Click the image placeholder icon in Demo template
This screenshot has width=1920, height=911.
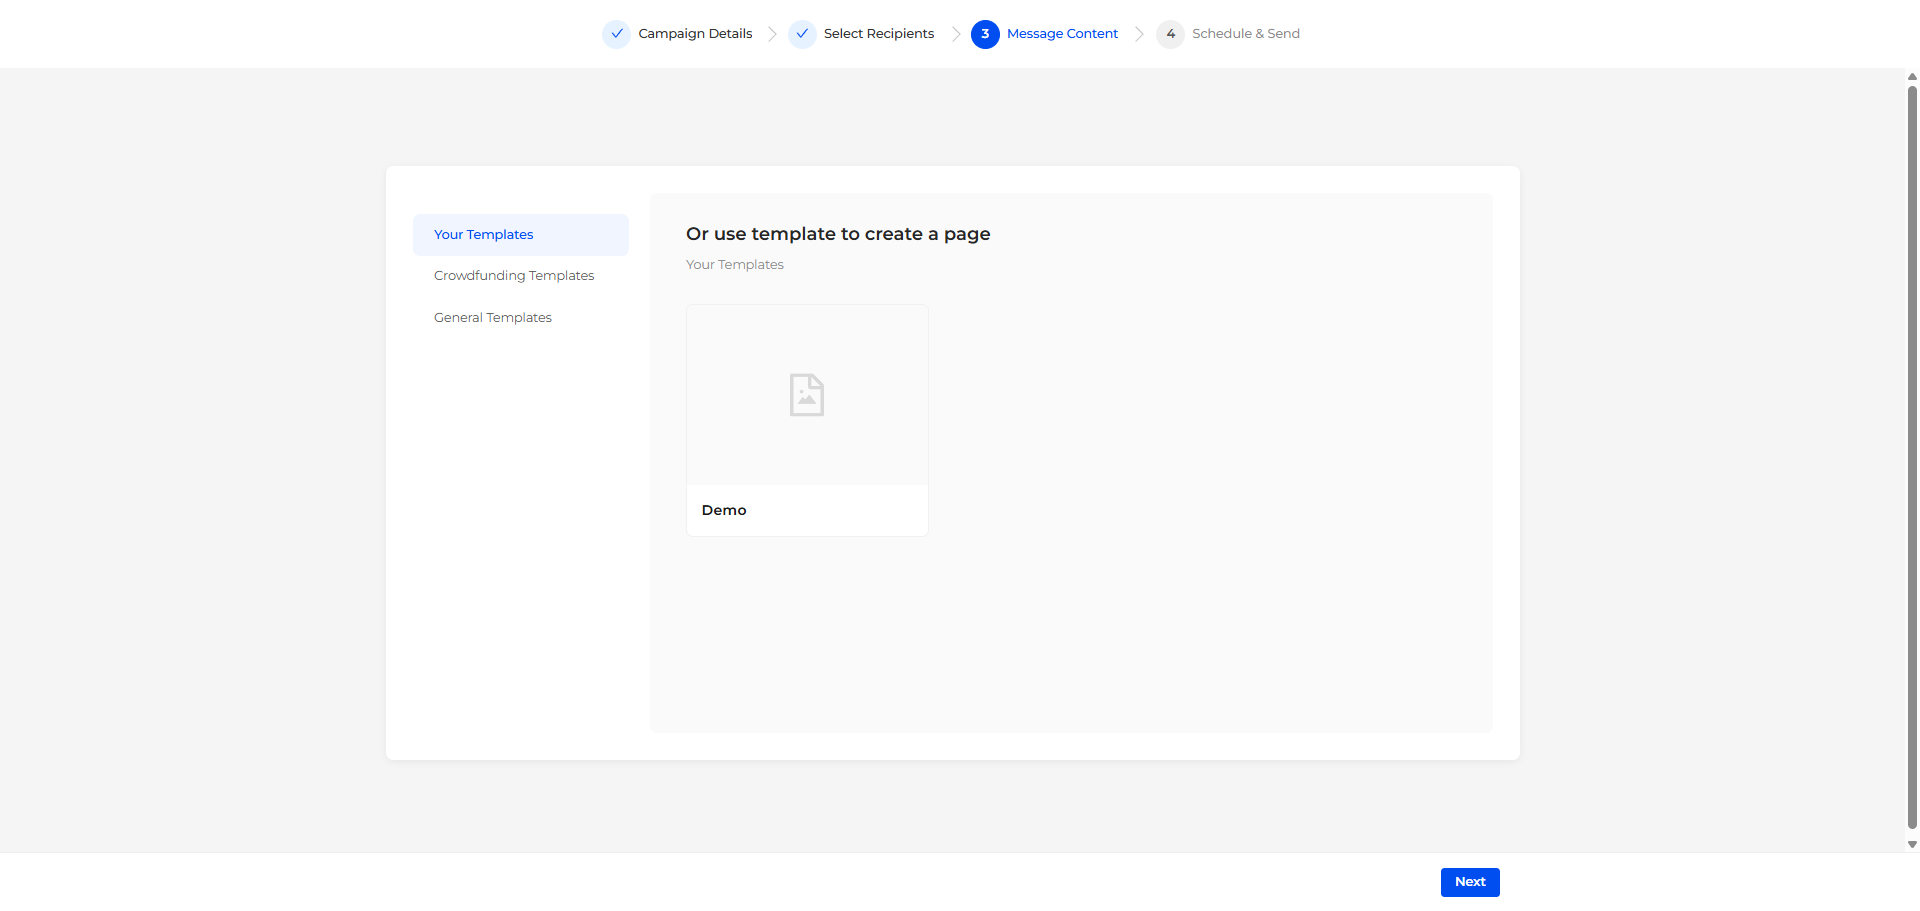[807, 395]
